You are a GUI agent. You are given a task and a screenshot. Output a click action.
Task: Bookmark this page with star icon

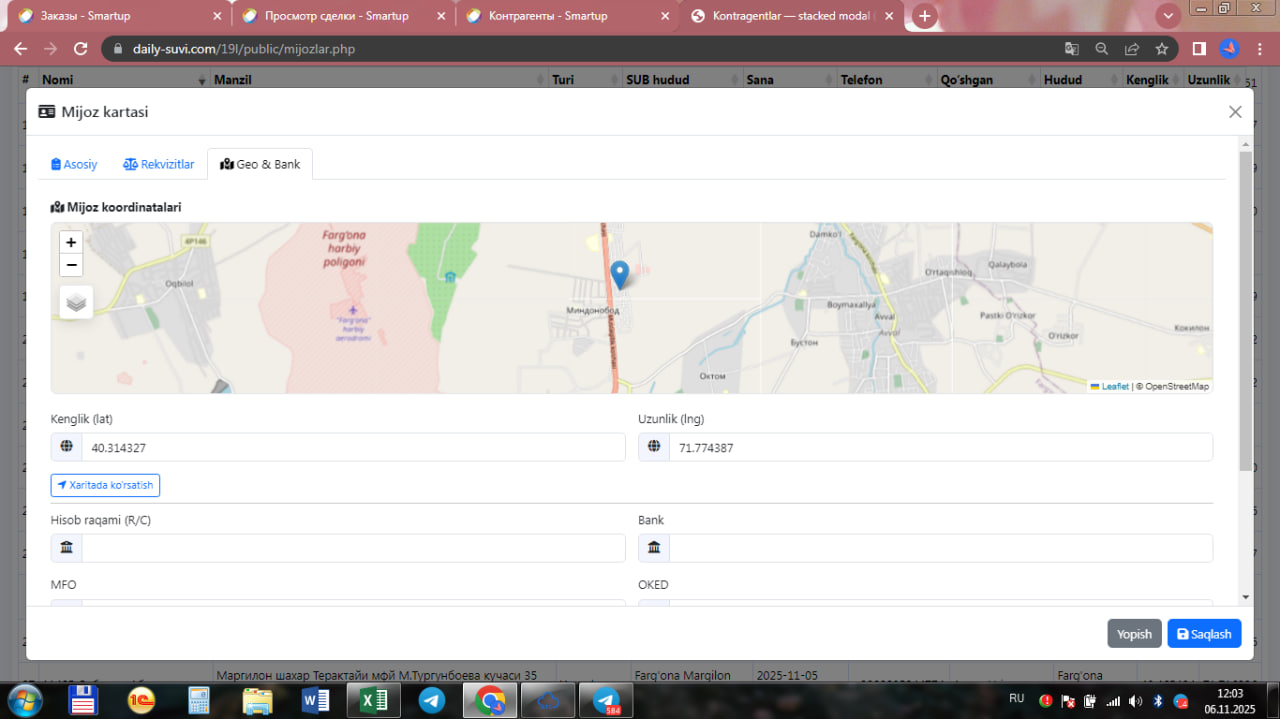(x=1161, y=49)
